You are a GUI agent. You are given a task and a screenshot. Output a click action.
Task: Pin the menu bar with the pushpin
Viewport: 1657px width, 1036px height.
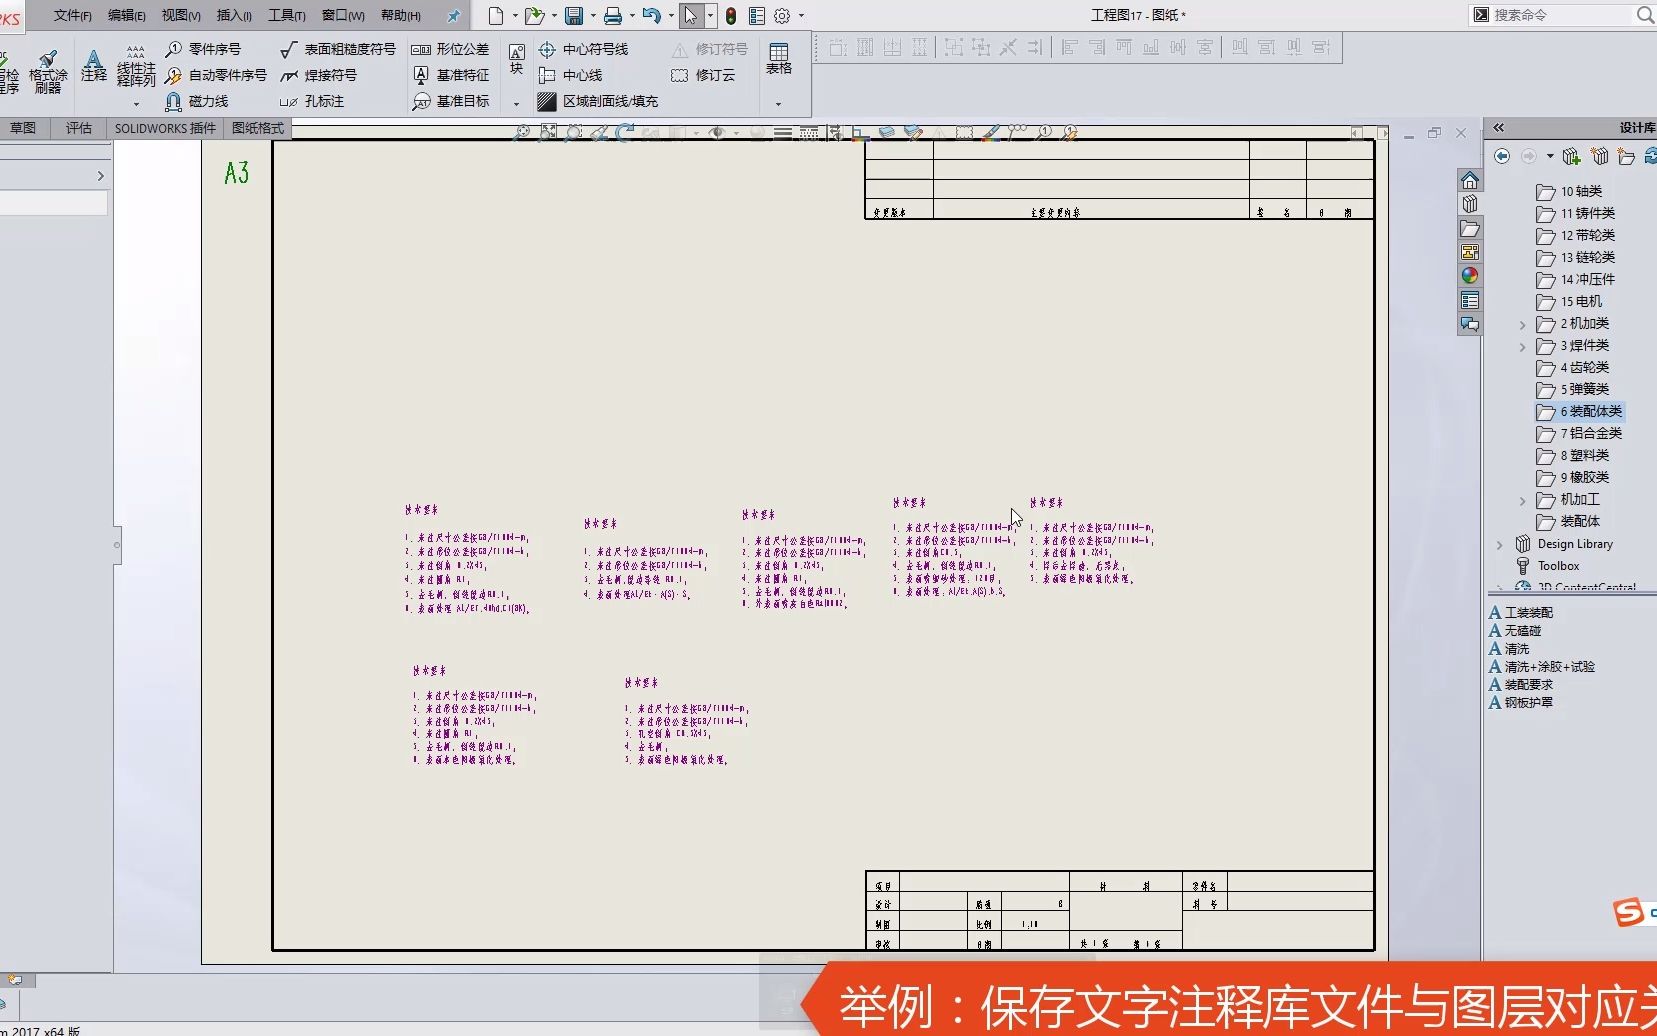click(x=455, y=15)
